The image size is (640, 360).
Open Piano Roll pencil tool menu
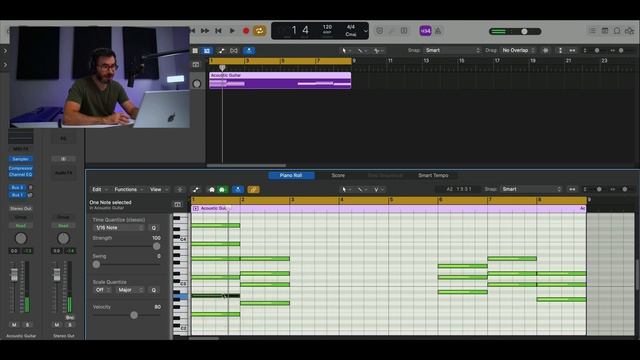point(362,189)
